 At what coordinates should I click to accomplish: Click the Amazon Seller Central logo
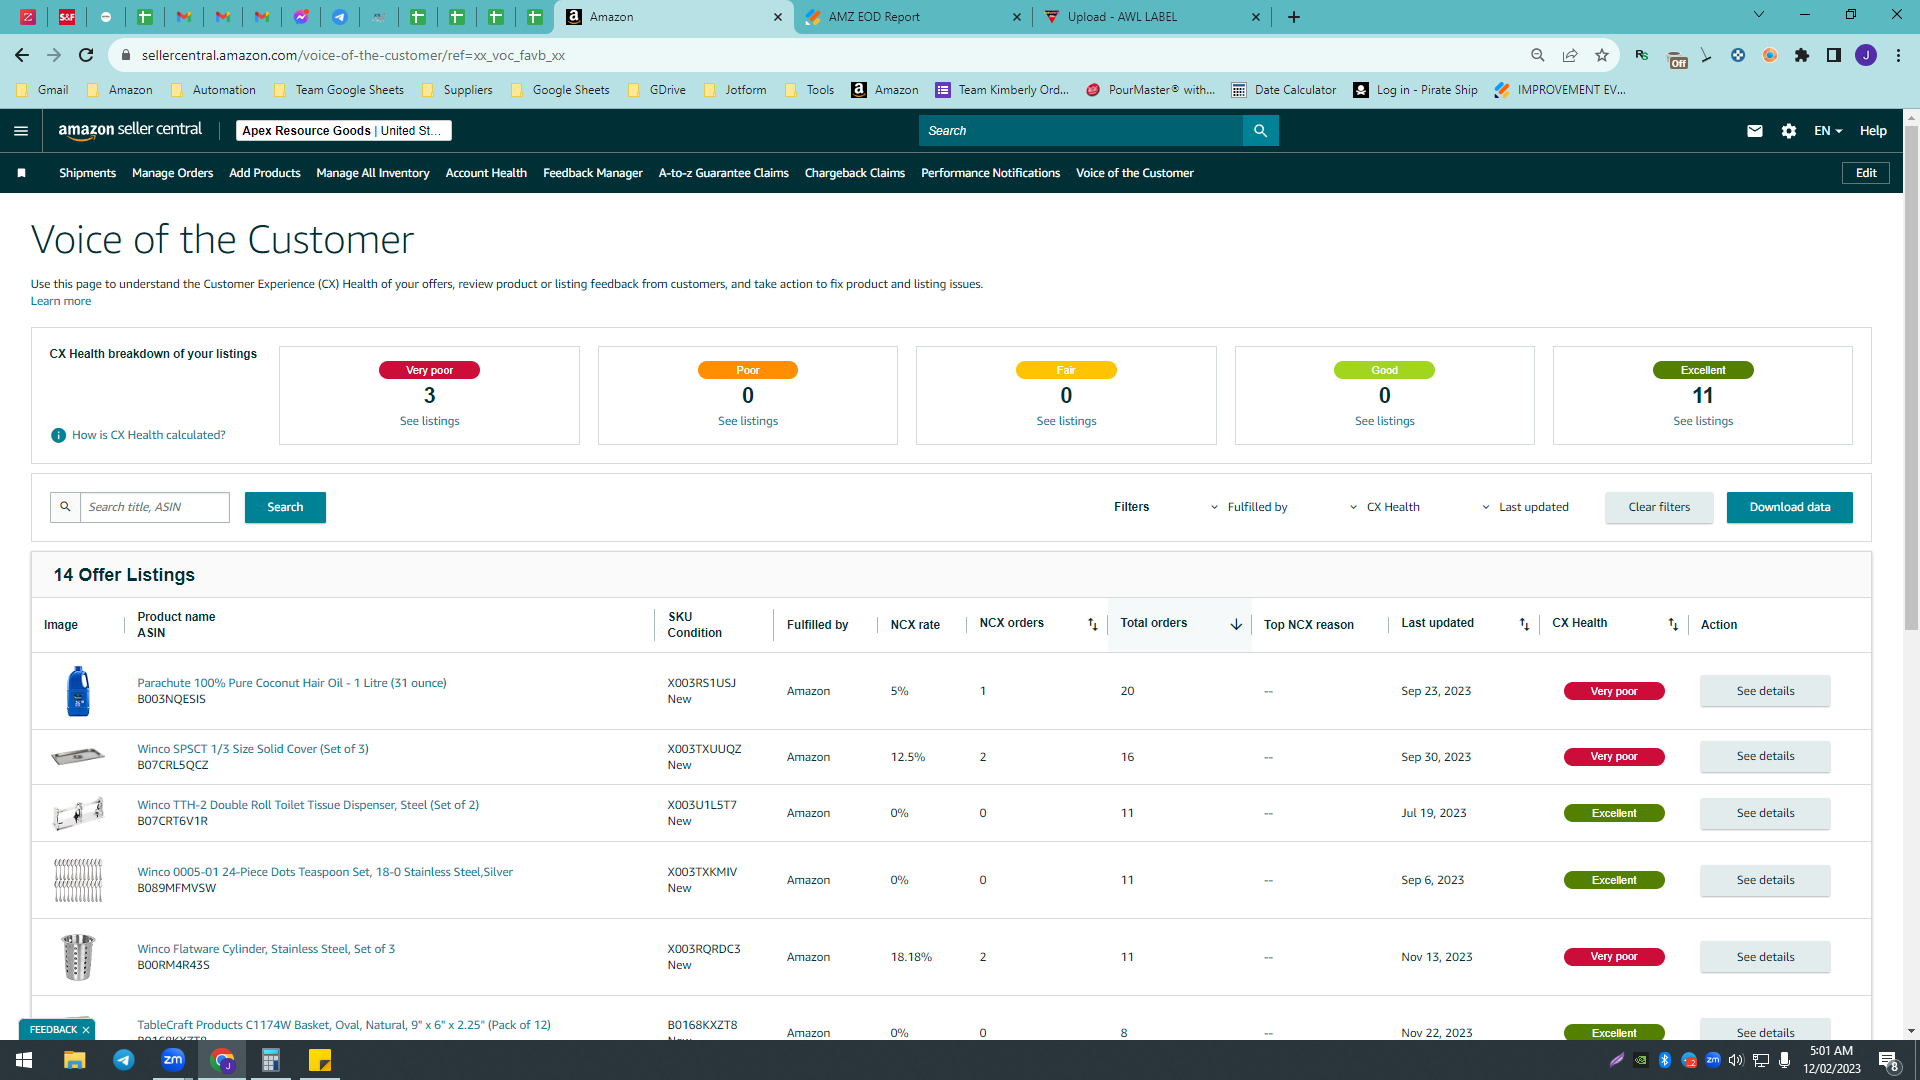click(x=130, y=130)
